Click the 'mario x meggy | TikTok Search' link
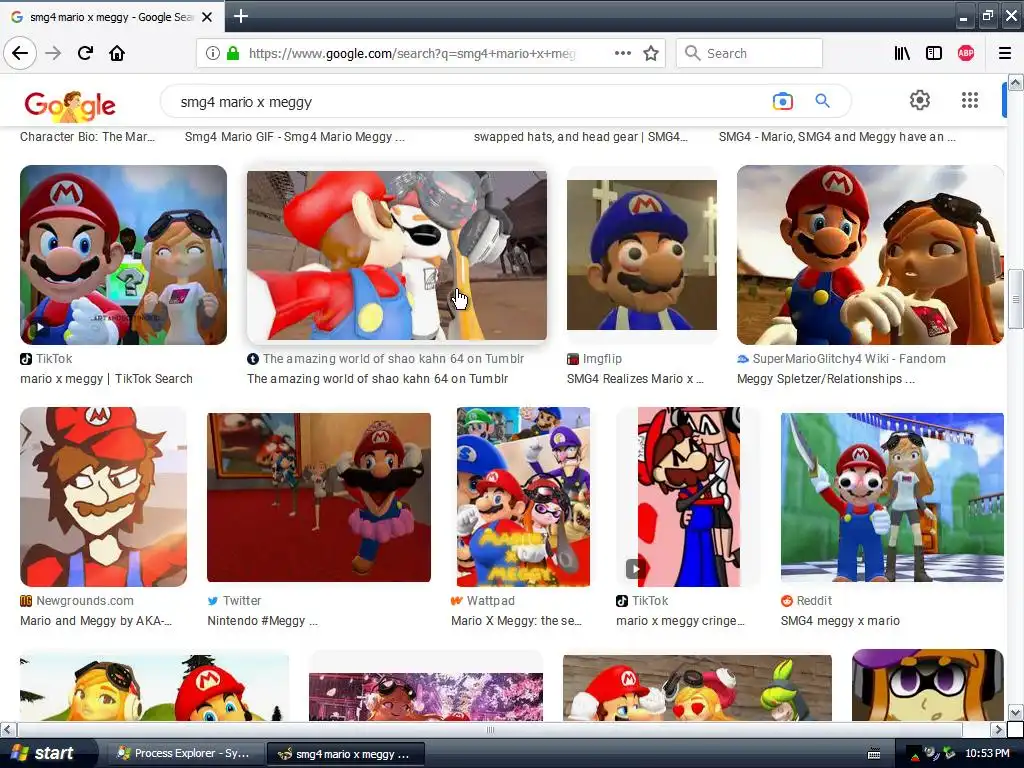 [106, 379]
